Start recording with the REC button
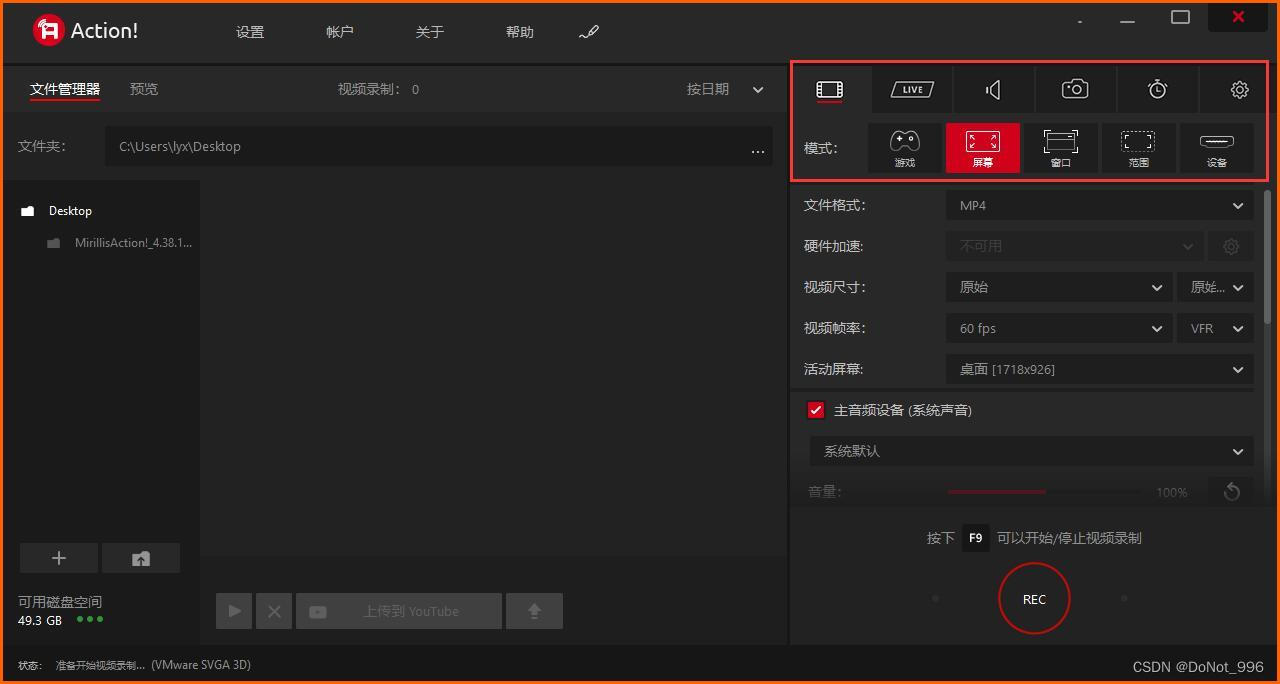 tap(1034, 599)
